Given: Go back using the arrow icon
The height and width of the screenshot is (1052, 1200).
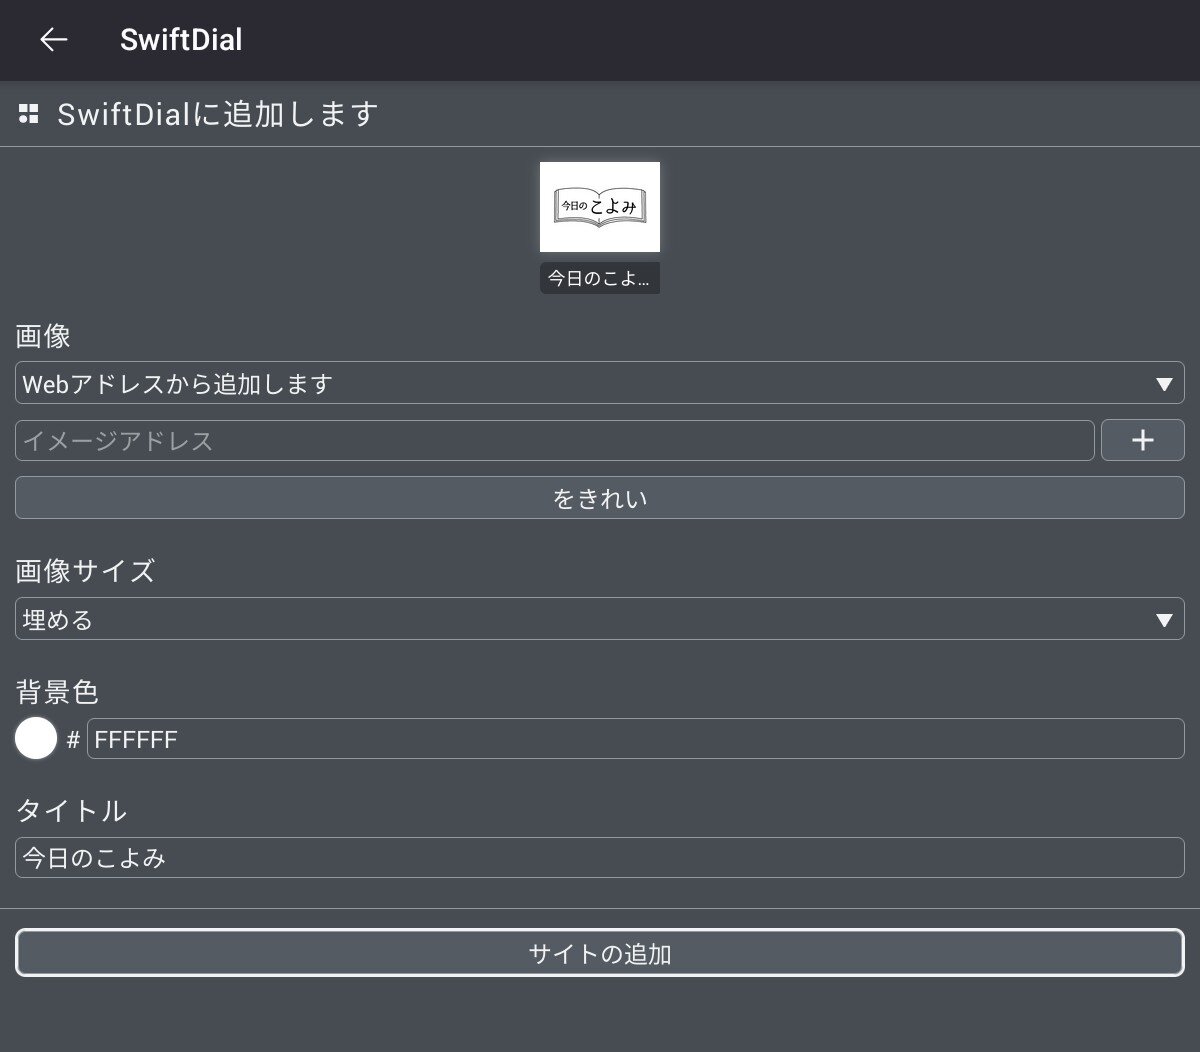Looking at the screenshot, I should (53, 40).
